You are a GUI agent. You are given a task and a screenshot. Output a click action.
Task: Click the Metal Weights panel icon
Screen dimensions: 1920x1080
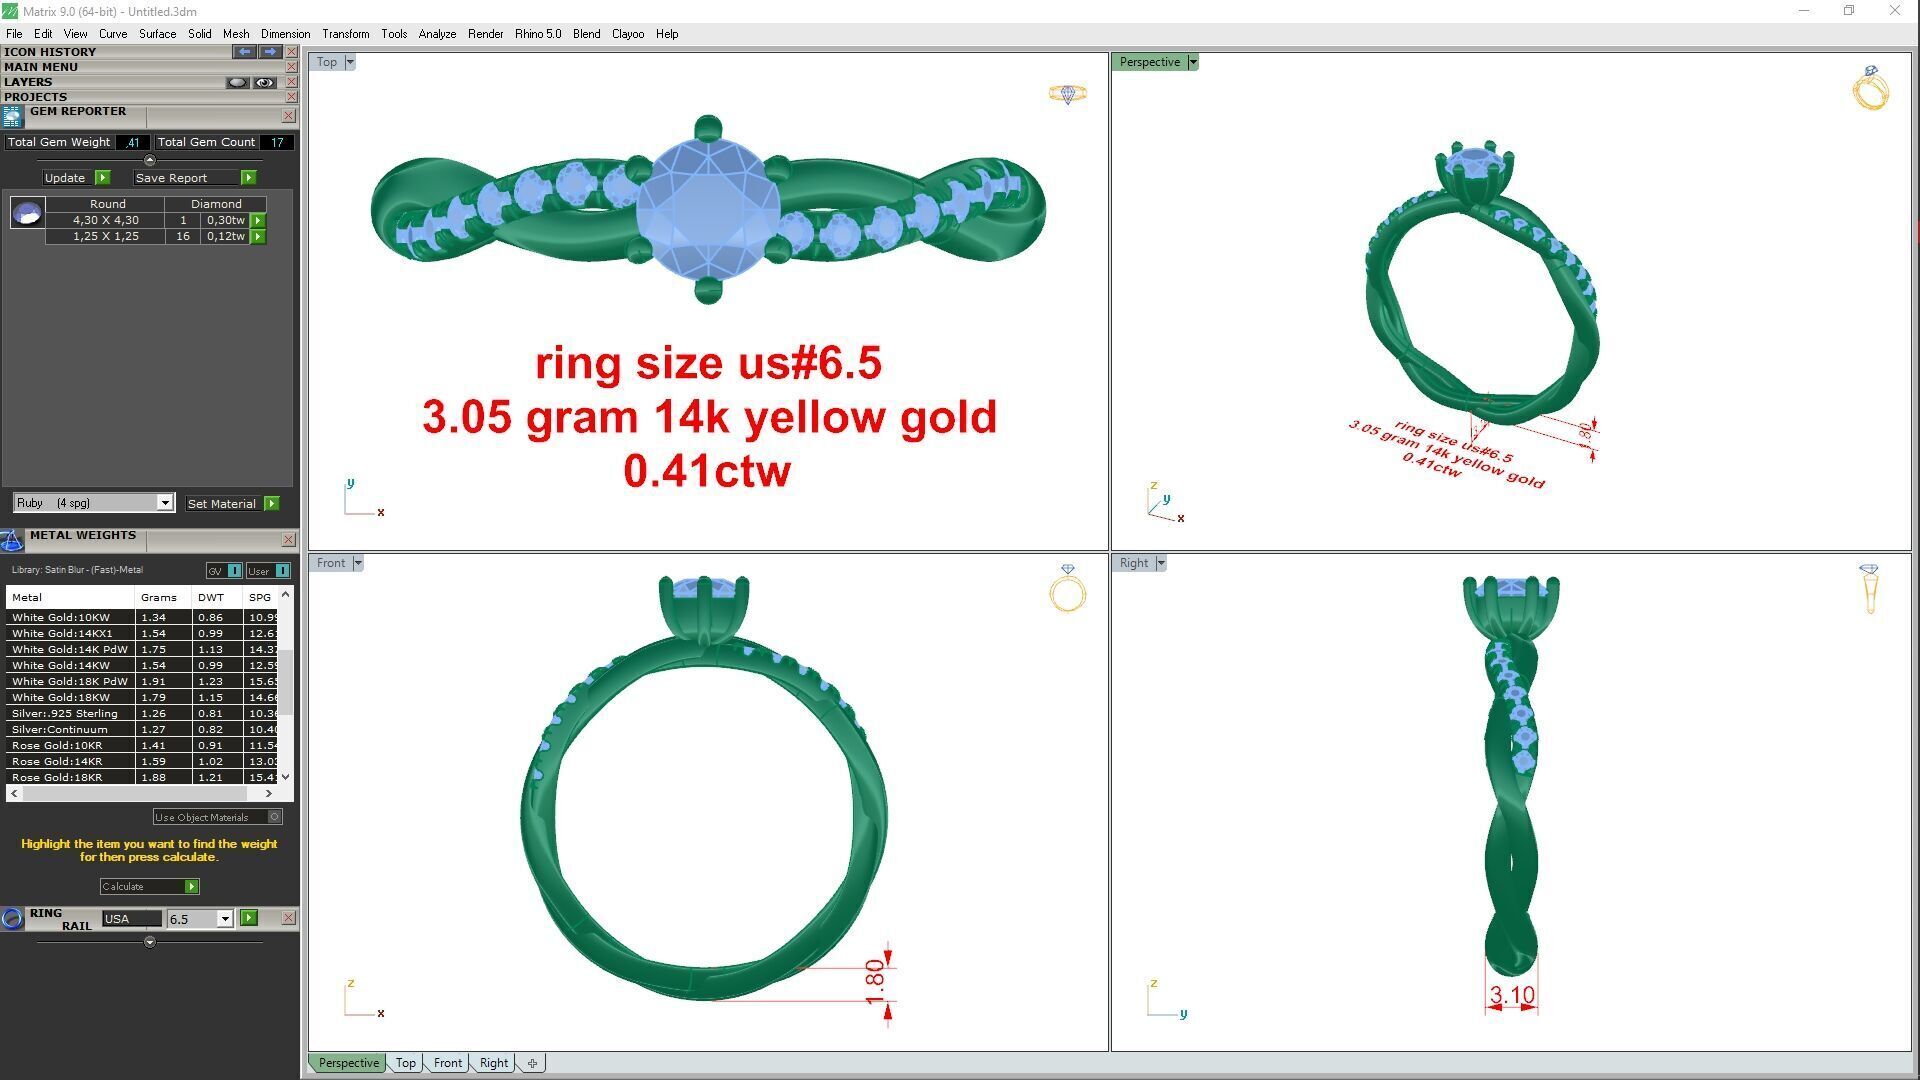(12, 541)
